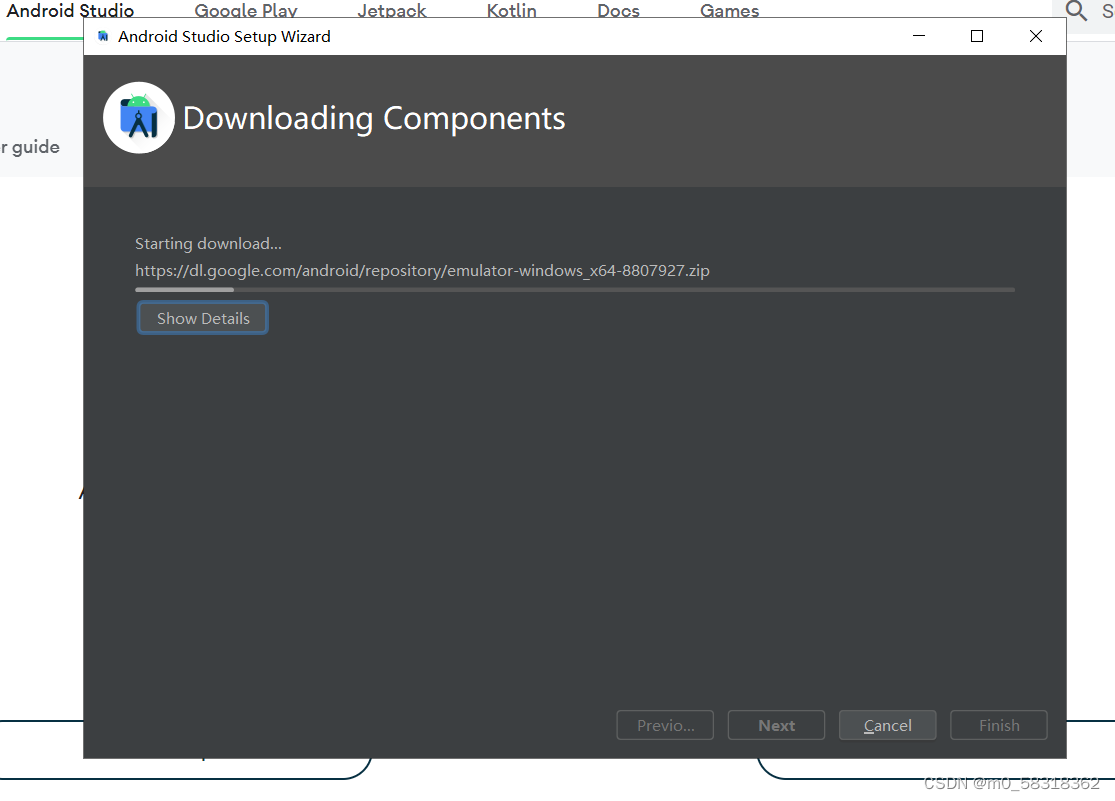Click the Android Studio logo in the wizard header
This screenshot has height=801, width=1115.
click(139, 118)
